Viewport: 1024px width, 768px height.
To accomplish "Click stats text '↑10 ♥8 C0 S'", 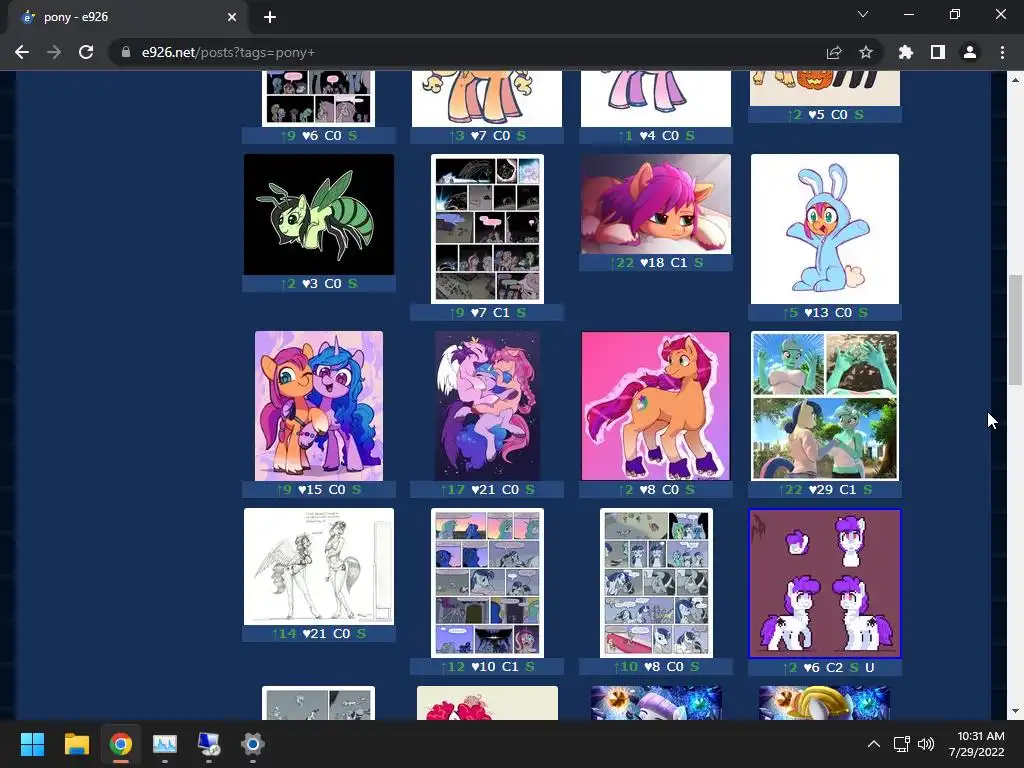I will click(656, 667).
